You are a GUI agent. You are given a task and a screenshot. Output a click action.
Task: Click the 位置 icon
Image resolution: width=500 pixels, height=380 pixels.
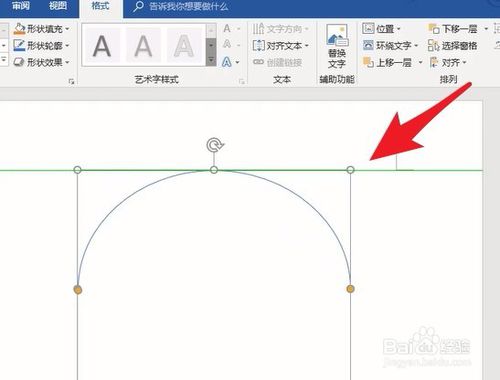tap(368, 29)
